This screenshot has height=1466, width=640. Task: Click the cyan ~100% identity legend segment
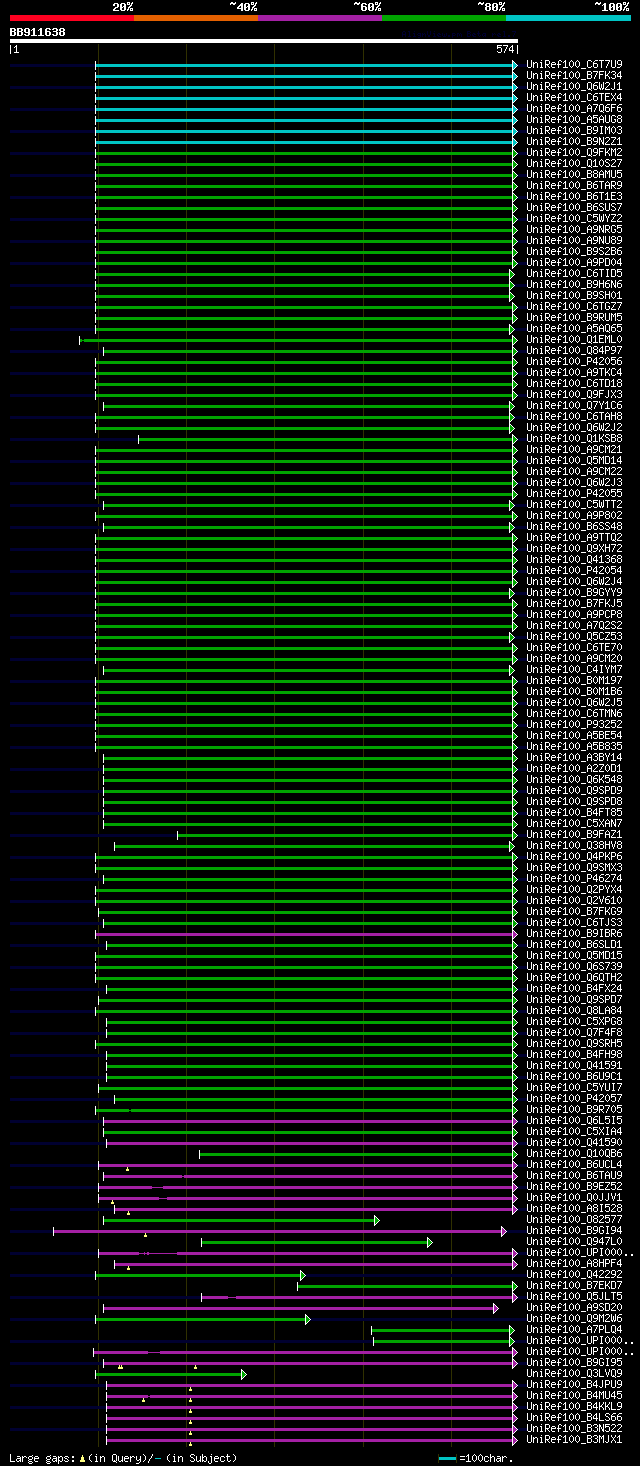(x=568, y=17)
